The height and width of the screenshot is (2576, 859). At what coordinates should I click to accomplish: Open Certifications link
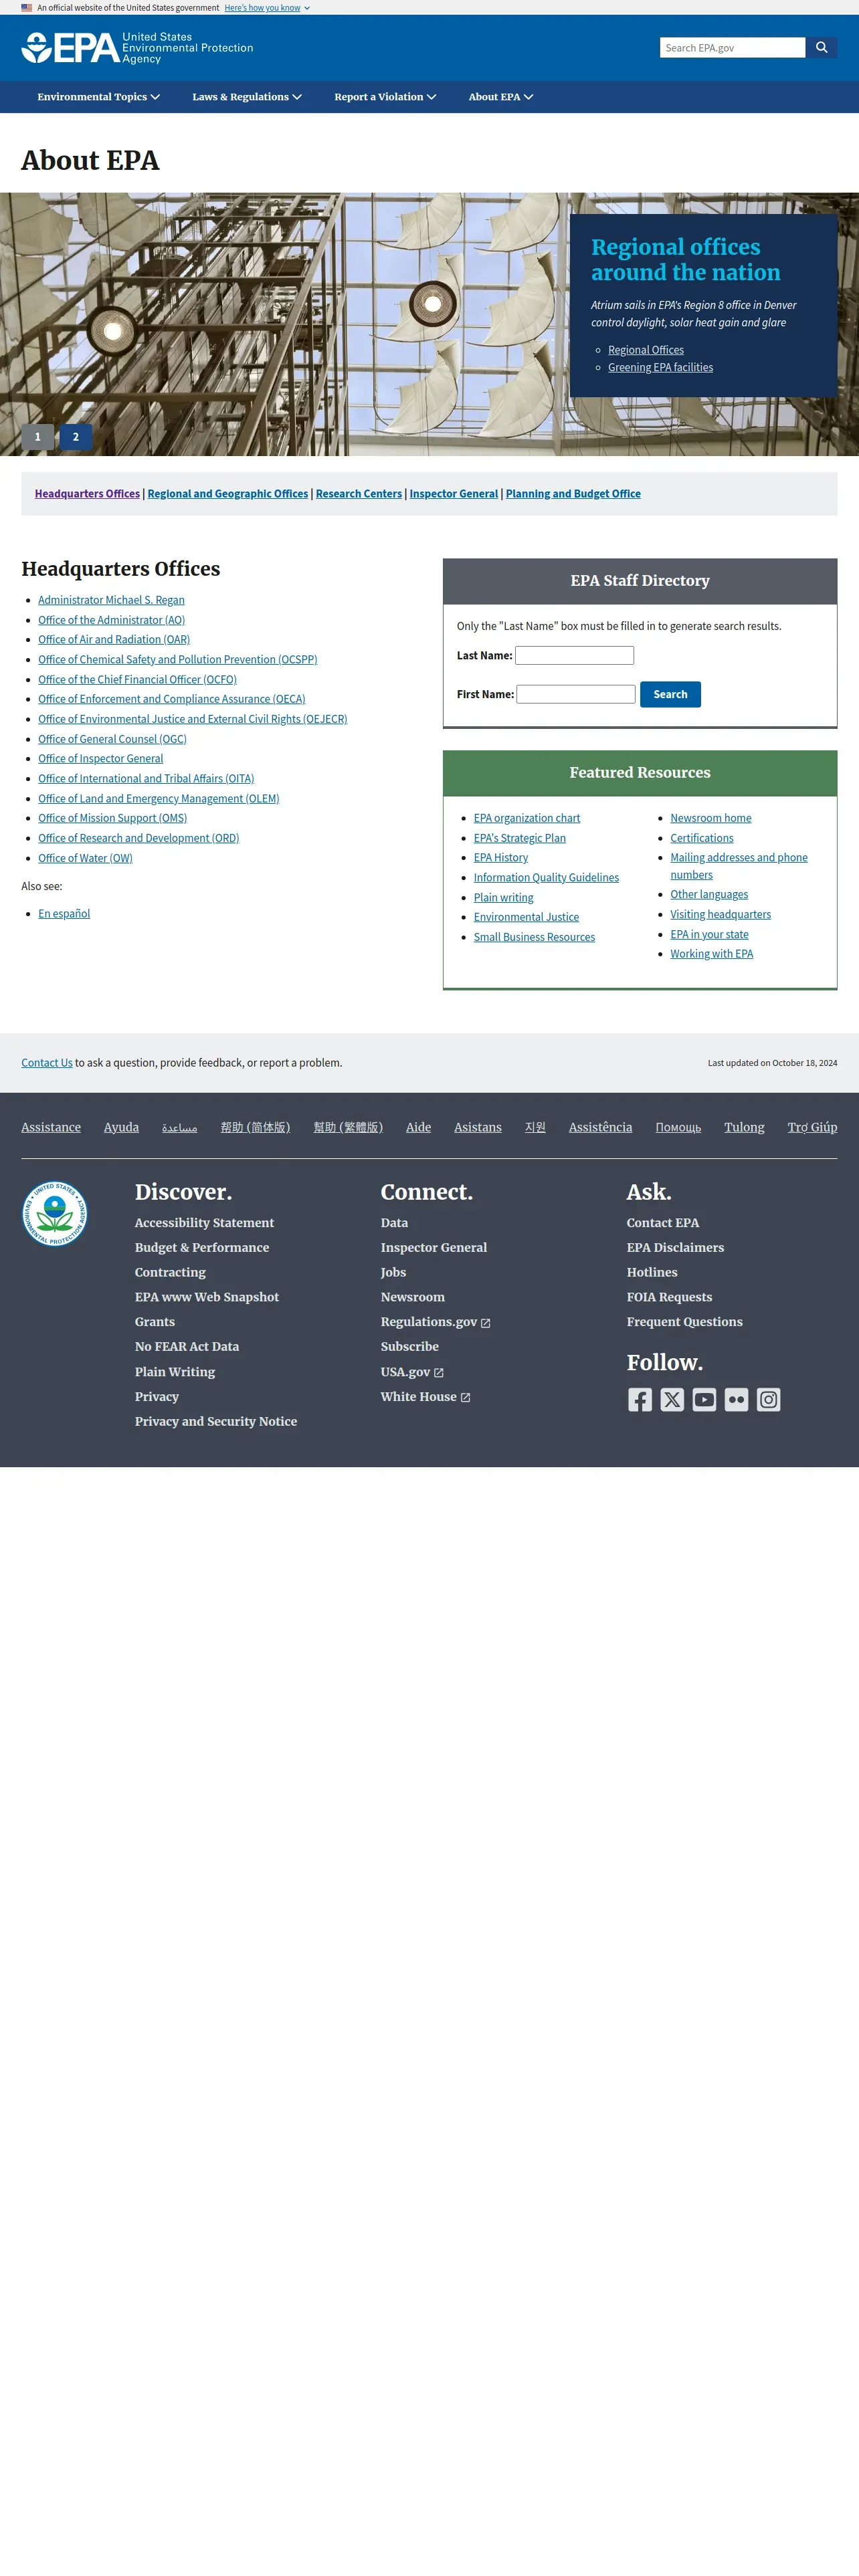coord(702,838)
